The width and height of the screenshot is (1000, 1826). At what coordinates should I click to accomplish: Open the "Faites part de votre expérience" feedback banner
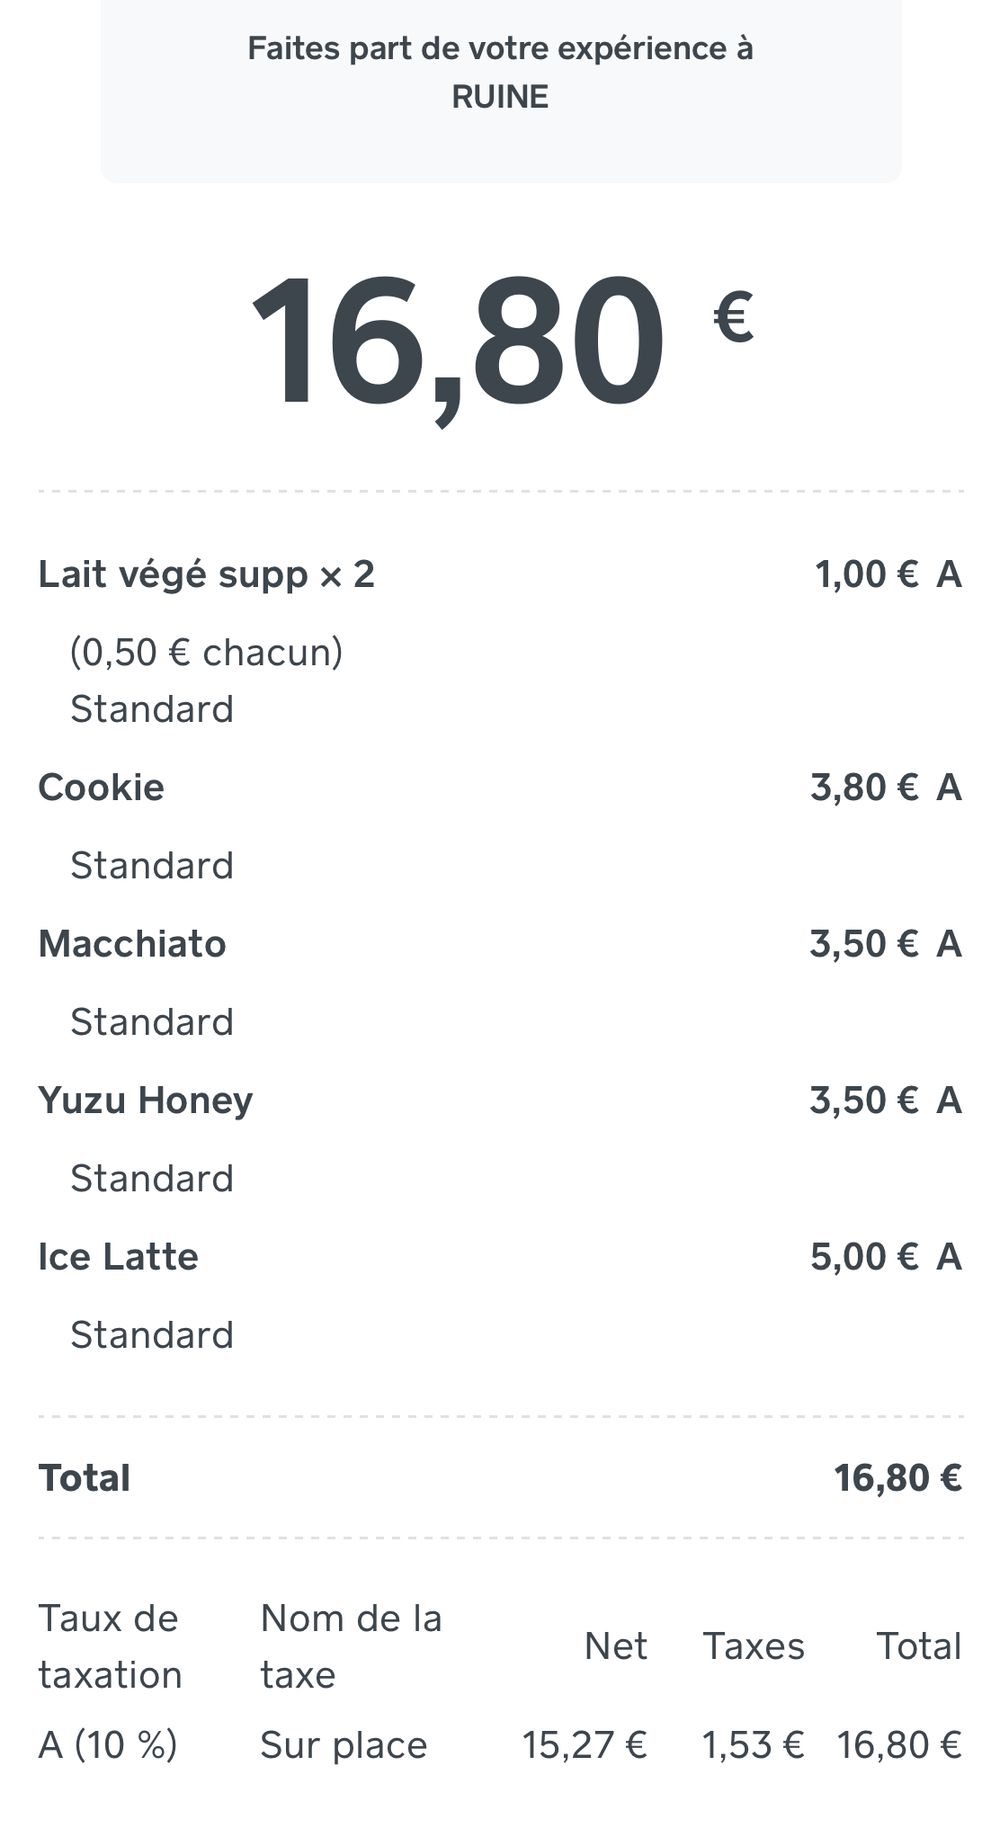pos(500,73)
